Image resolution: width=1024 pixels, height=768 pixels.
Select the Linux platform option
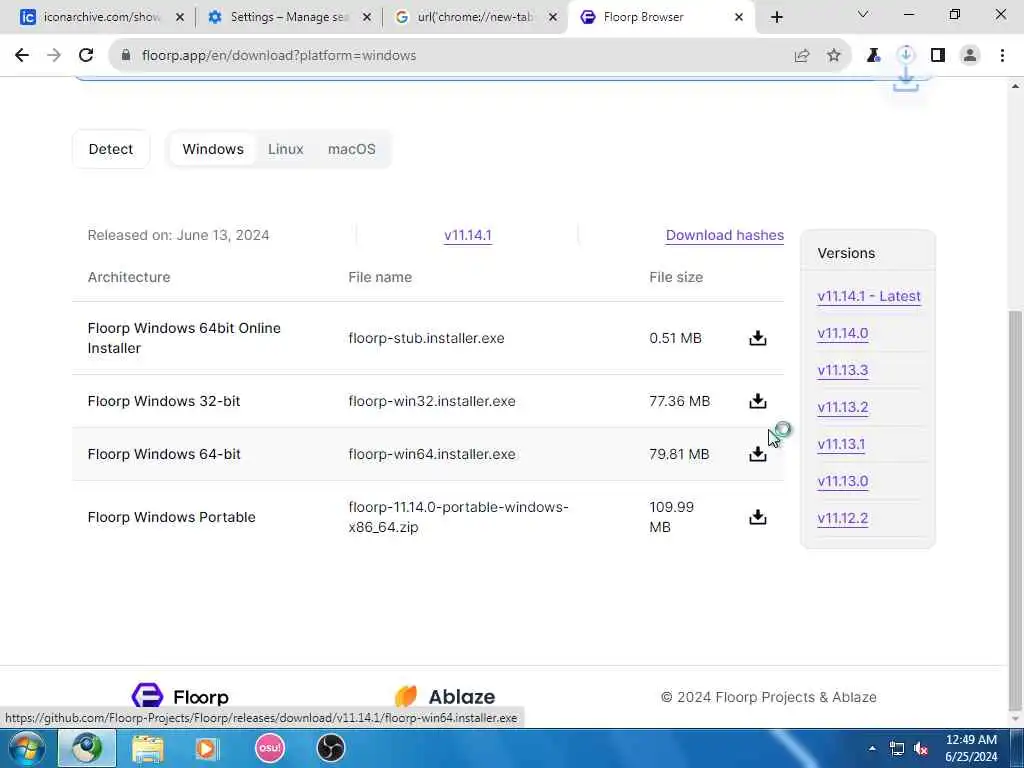285,149
